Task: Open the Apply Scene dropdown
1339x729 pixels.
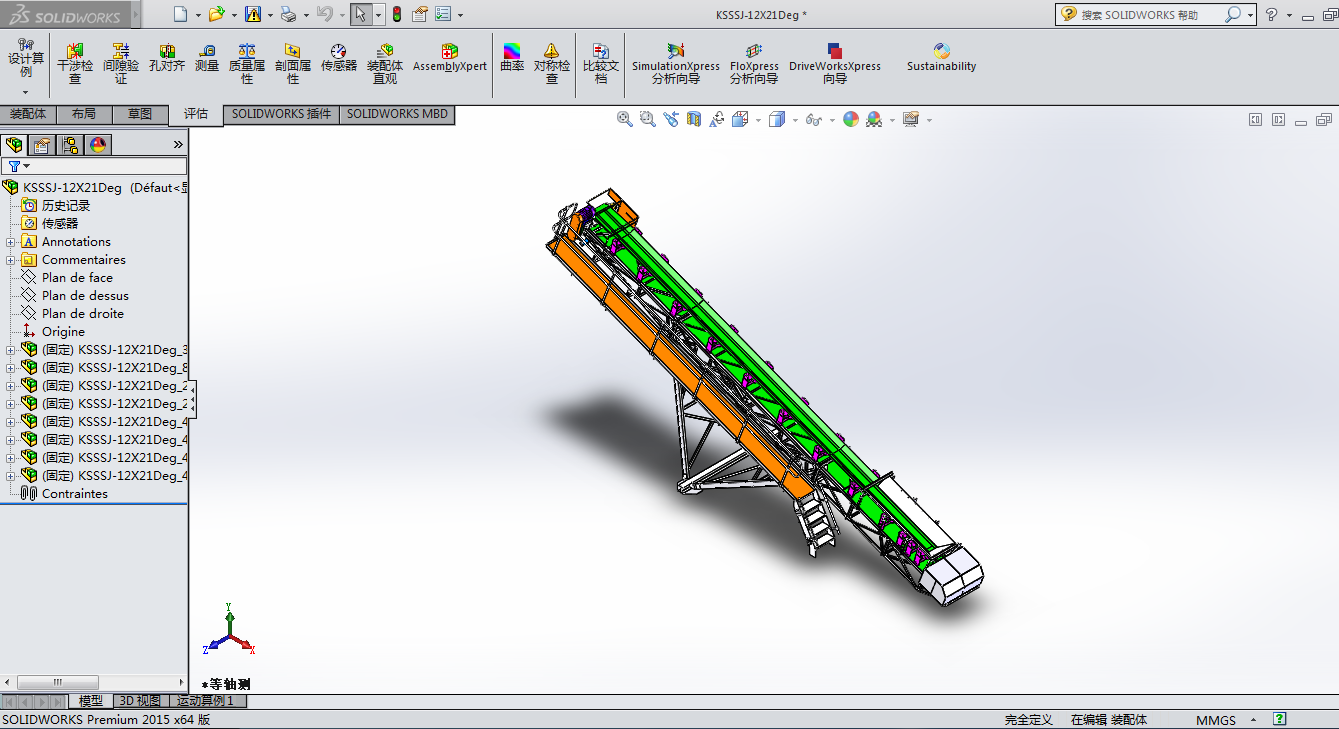Action: [x=892, y=120]
